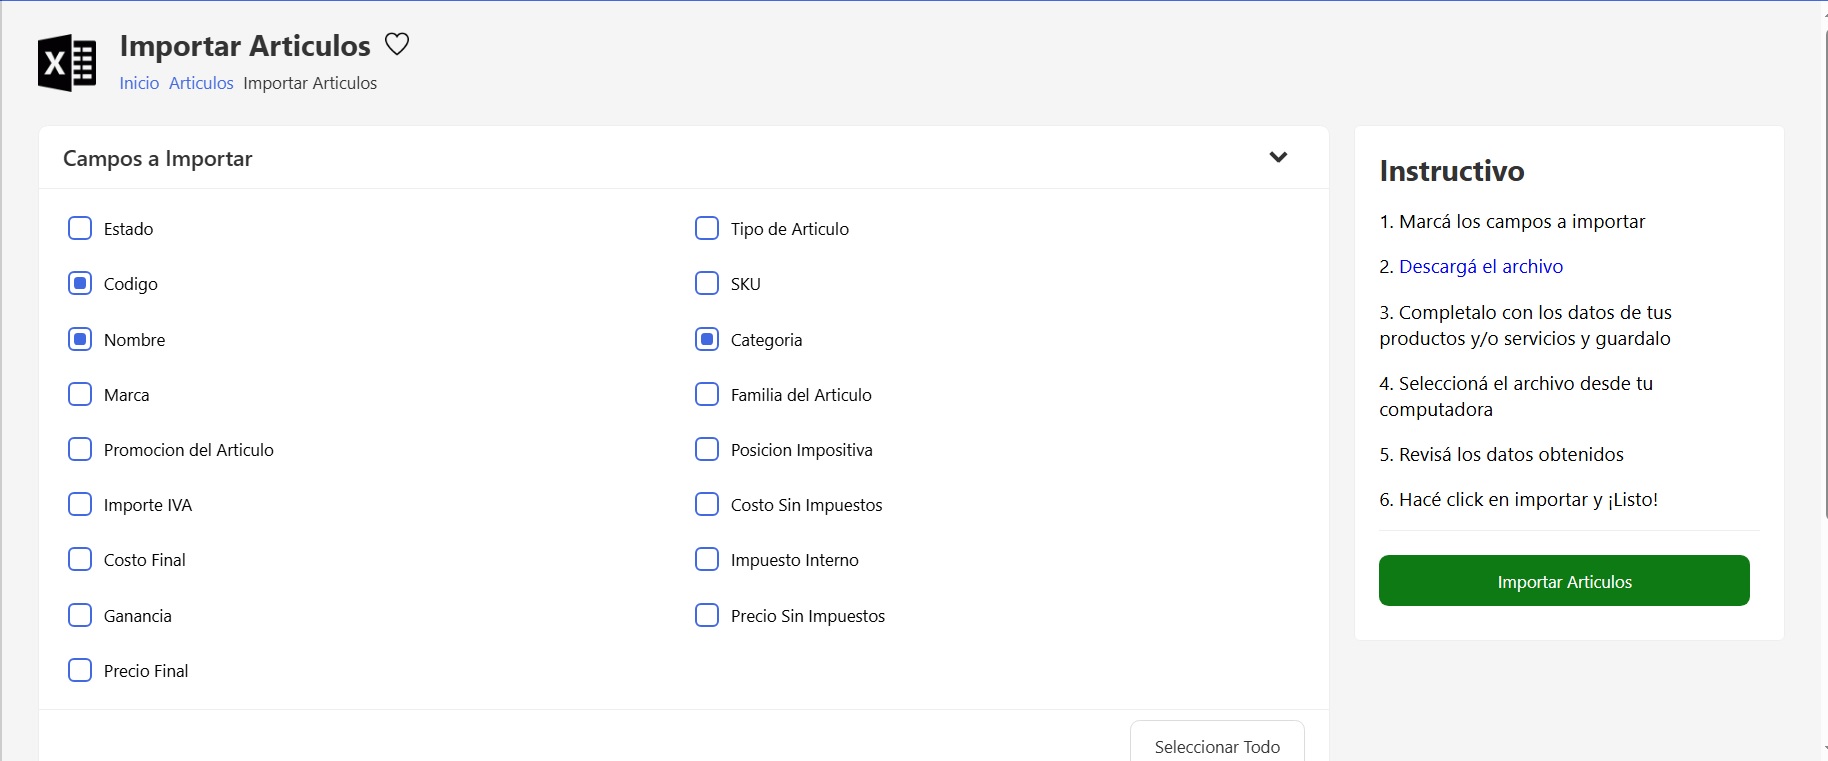1828x761 pixels.
Task: Enable the Estado checkbox
Action: (80, 228)
